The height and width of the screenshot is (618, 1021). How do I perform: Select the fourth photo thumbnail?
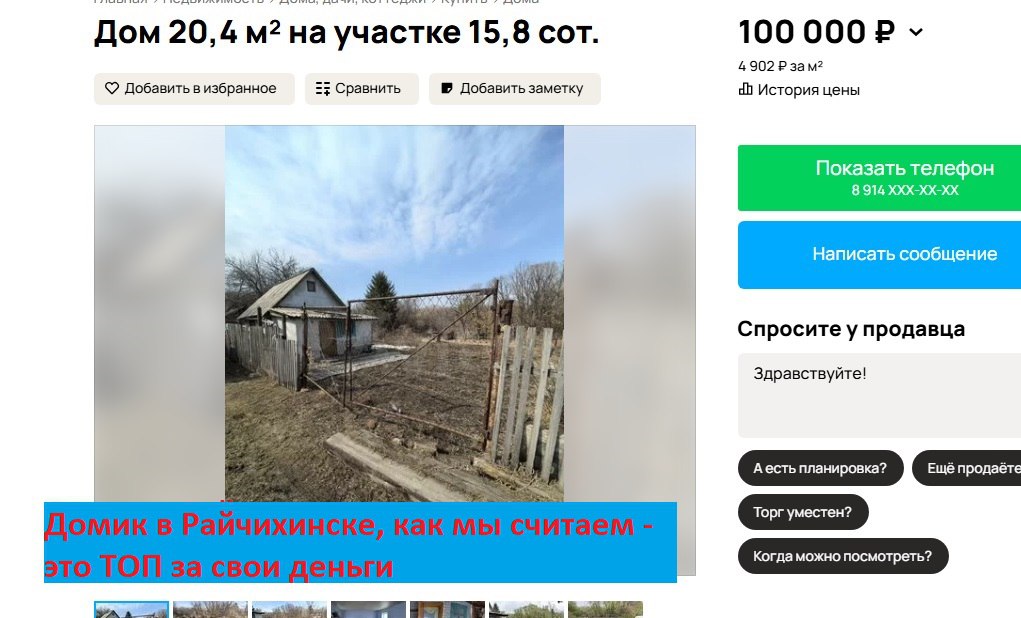[x=368, y=610]
